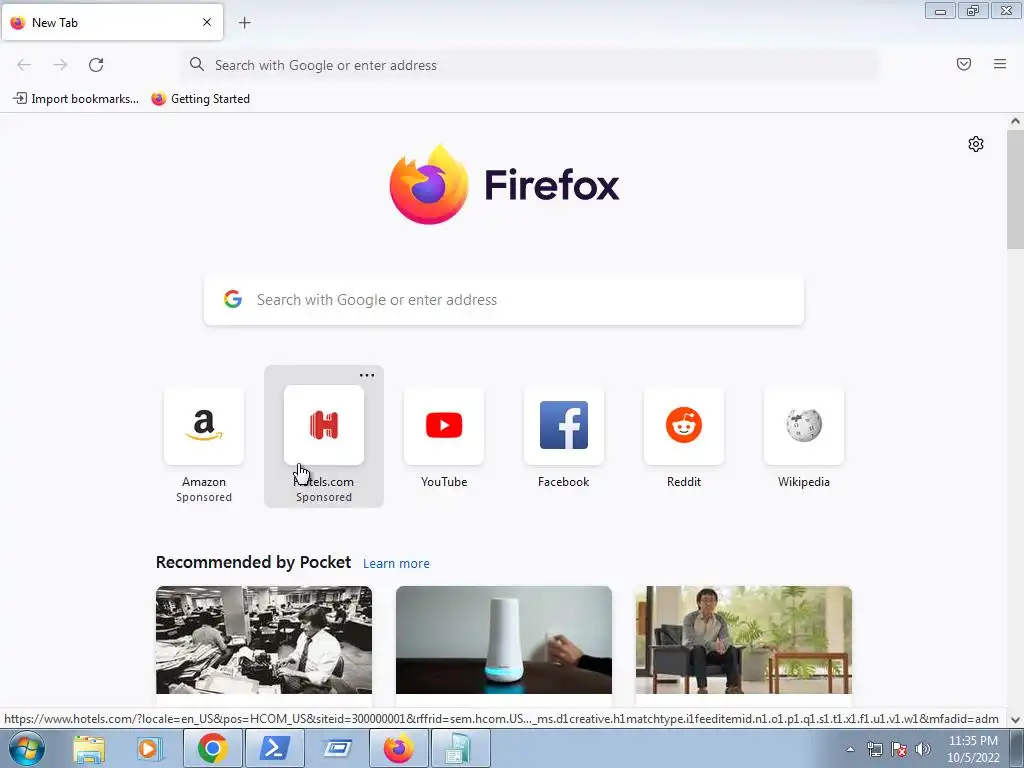The height and width of the screenshot is (768, 1024).
Task: Click the scrollbar up arrow
Action: click(x=1015, y=121)
